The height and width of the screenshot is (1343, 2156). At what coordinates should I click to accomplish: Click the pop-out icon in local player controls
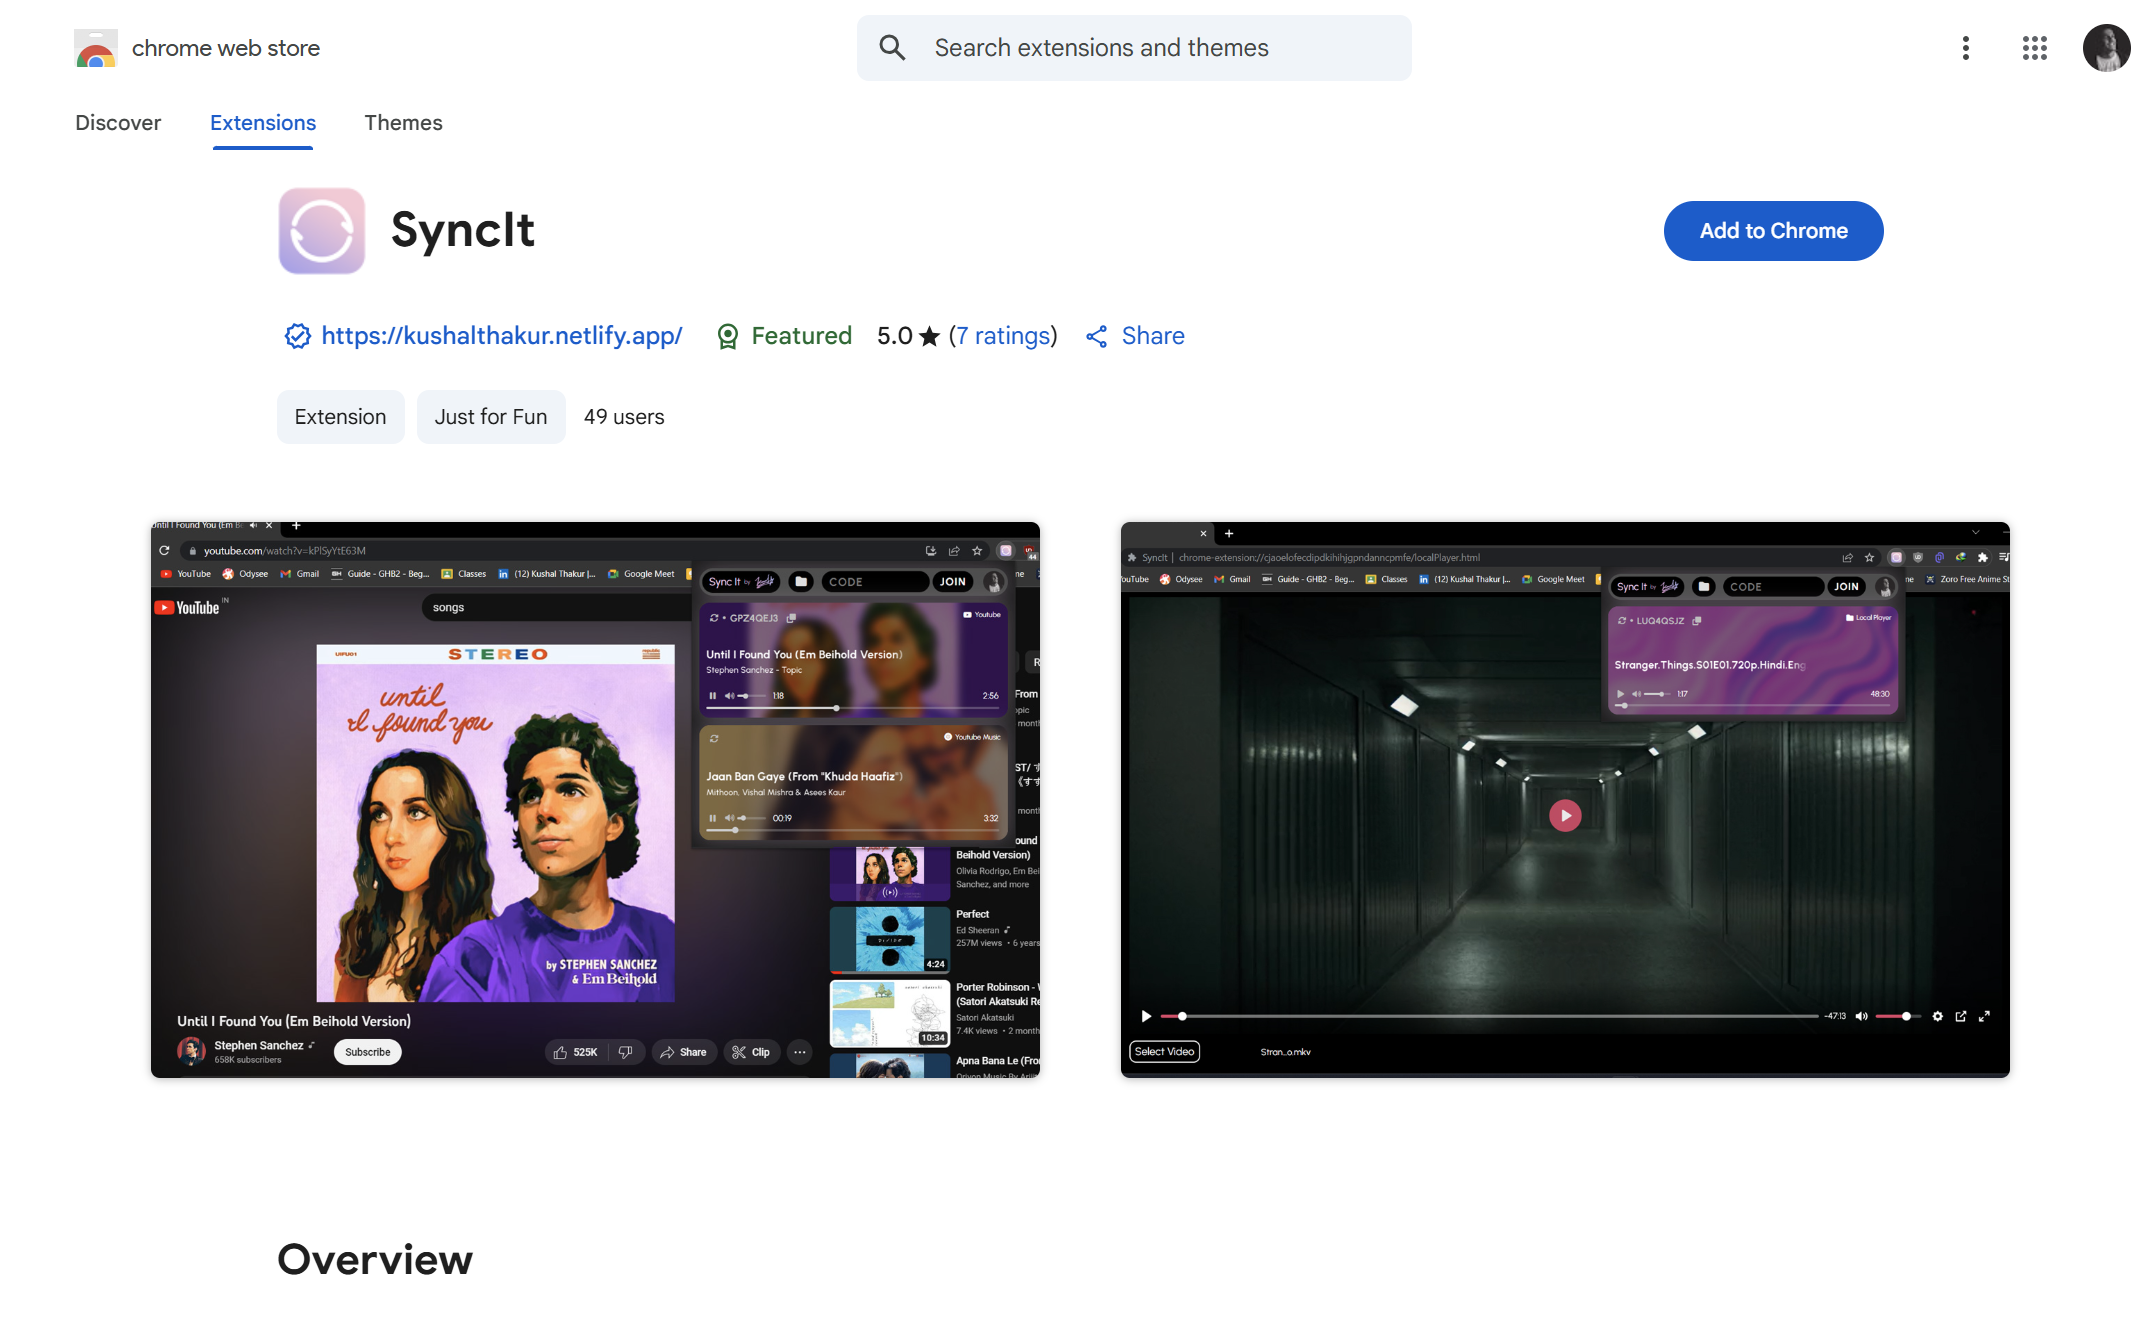pyautogui.click(x=1961, y=1016)
